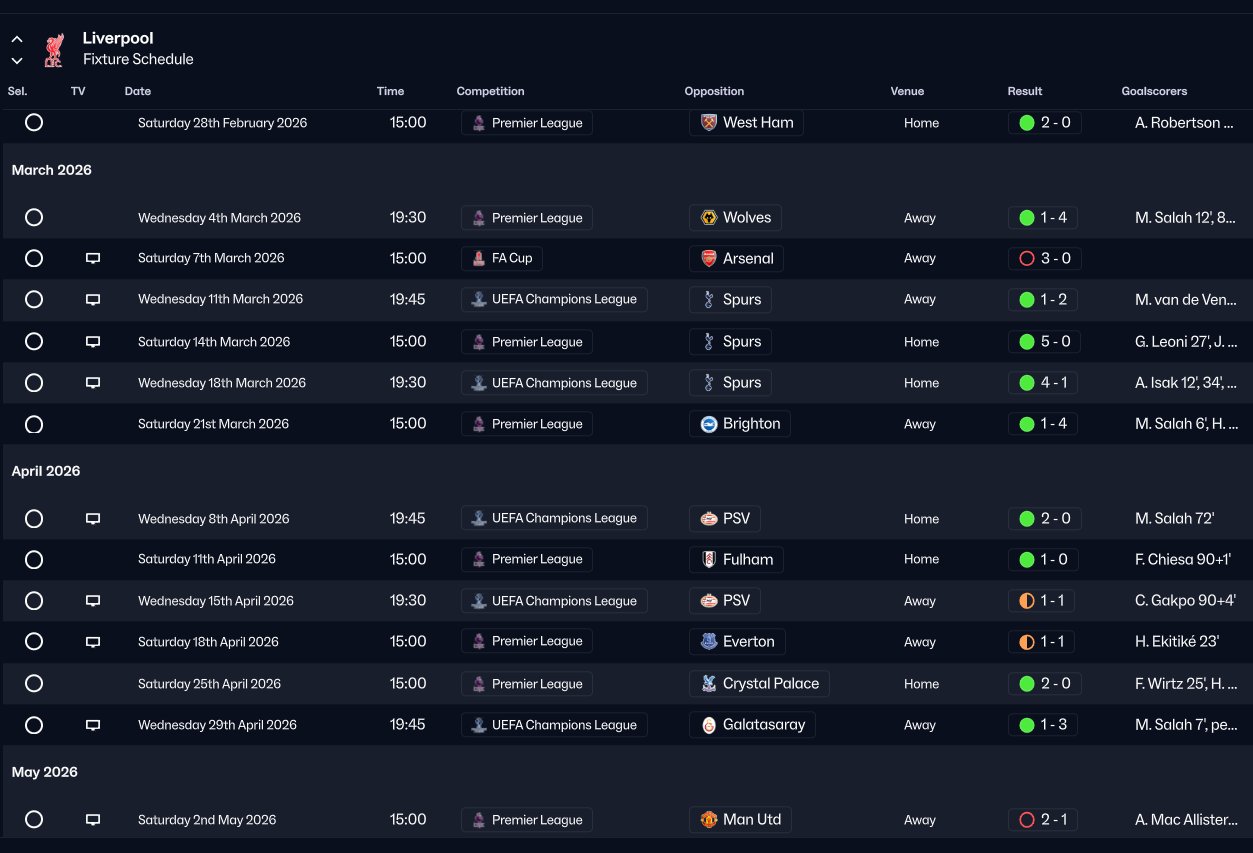The image size is (1253, 853).
Task: Click the Galatasaray club badge
Action: pos(709,725)
